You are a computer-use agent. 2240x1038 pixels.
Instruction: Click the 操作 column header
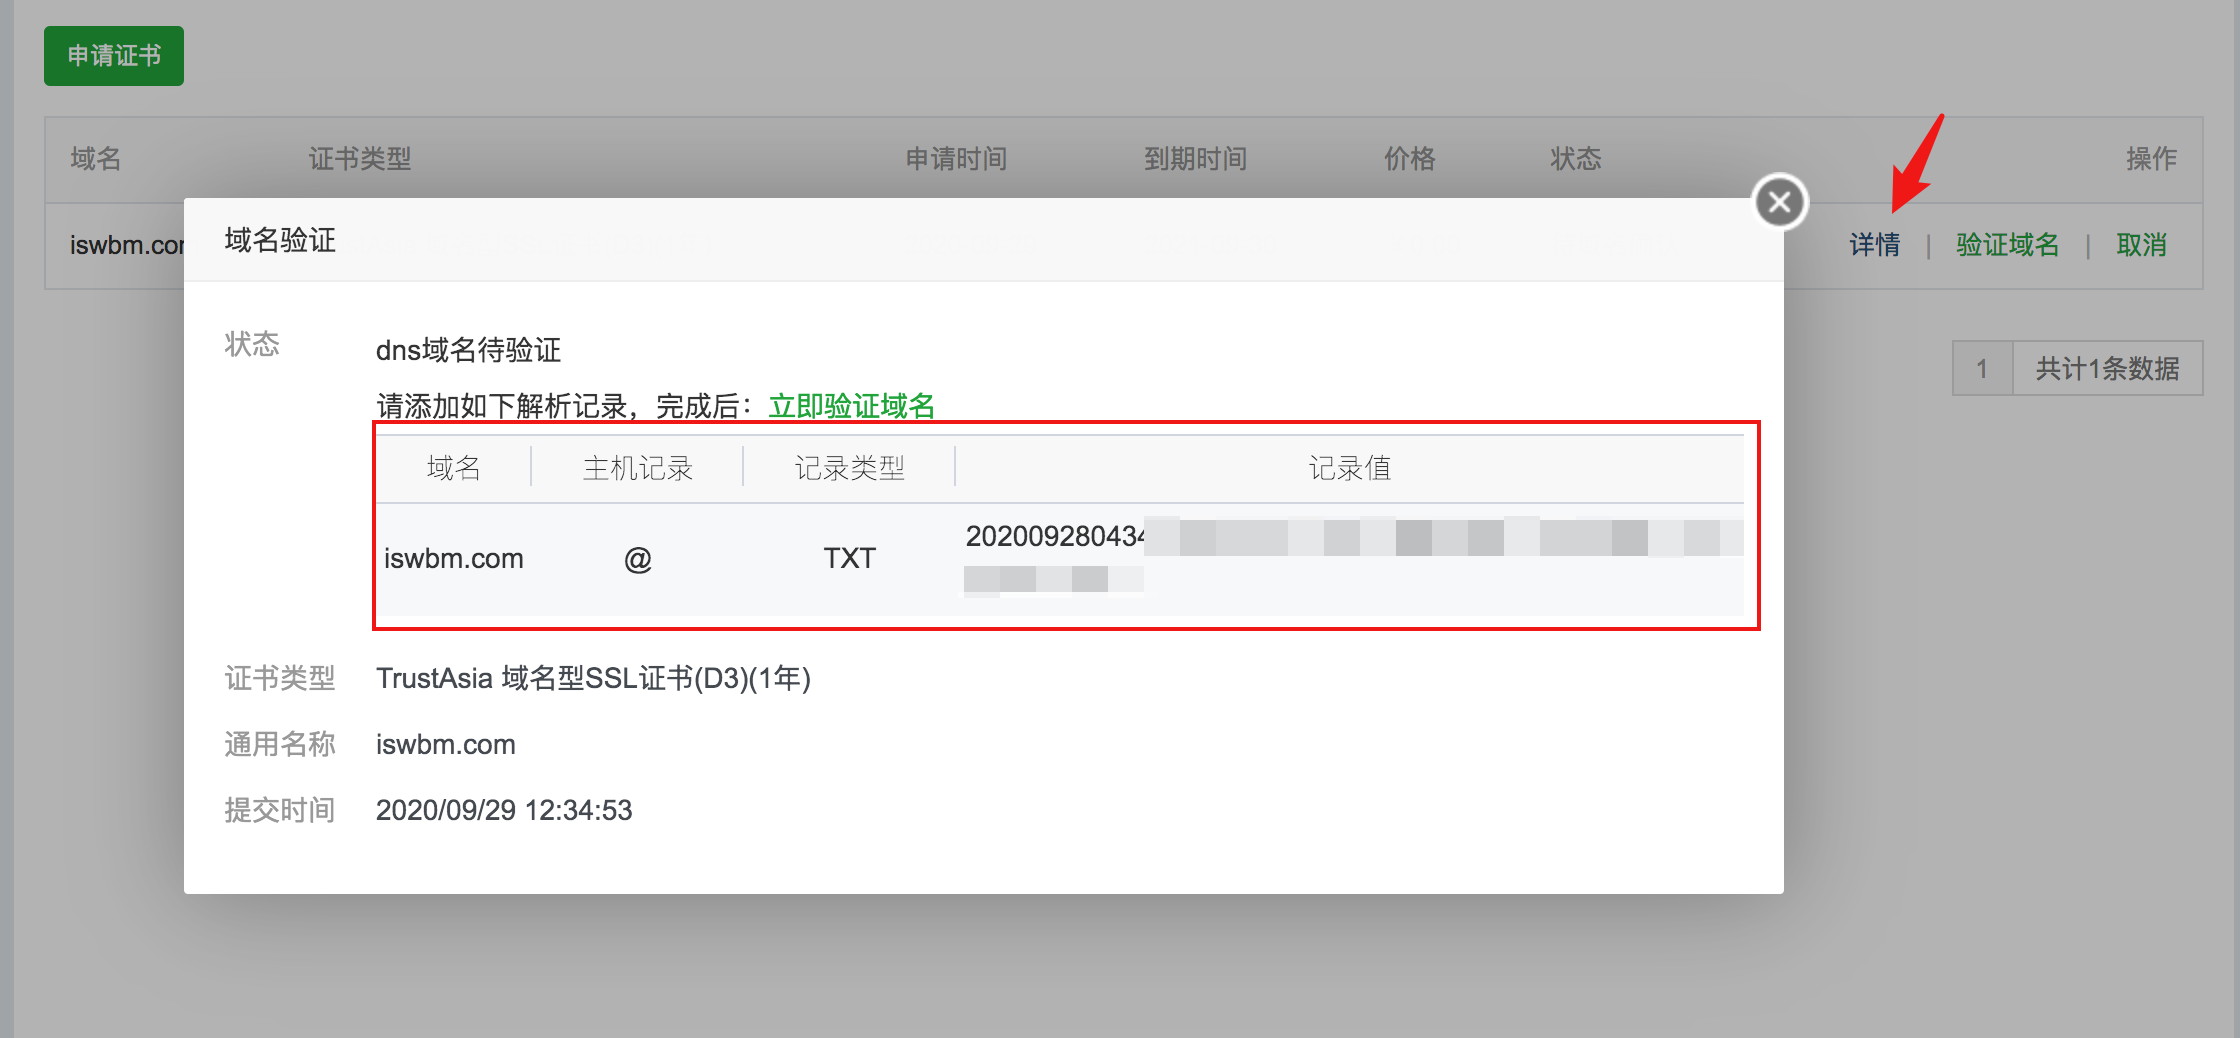pos(2152,159)
